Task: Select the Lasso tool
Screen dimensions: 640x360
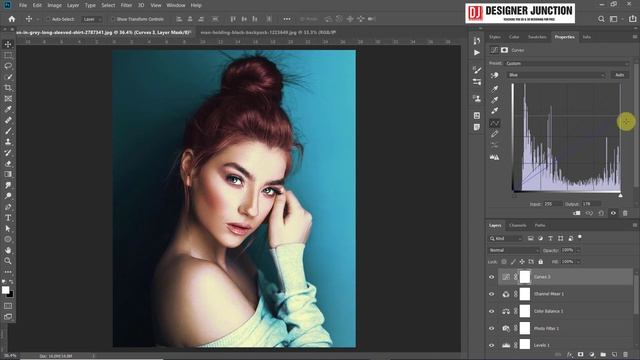Action: tap(8, 66)
